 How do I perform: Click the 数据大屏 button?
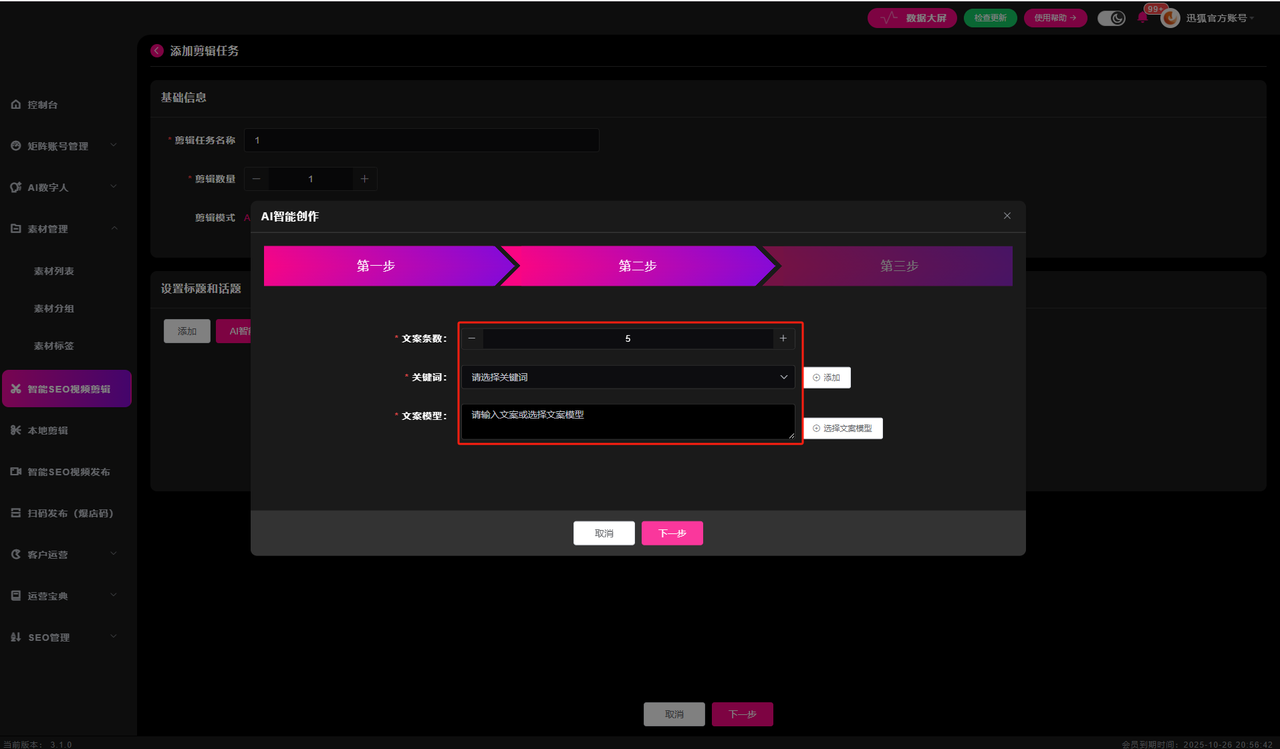coord(912,18)
